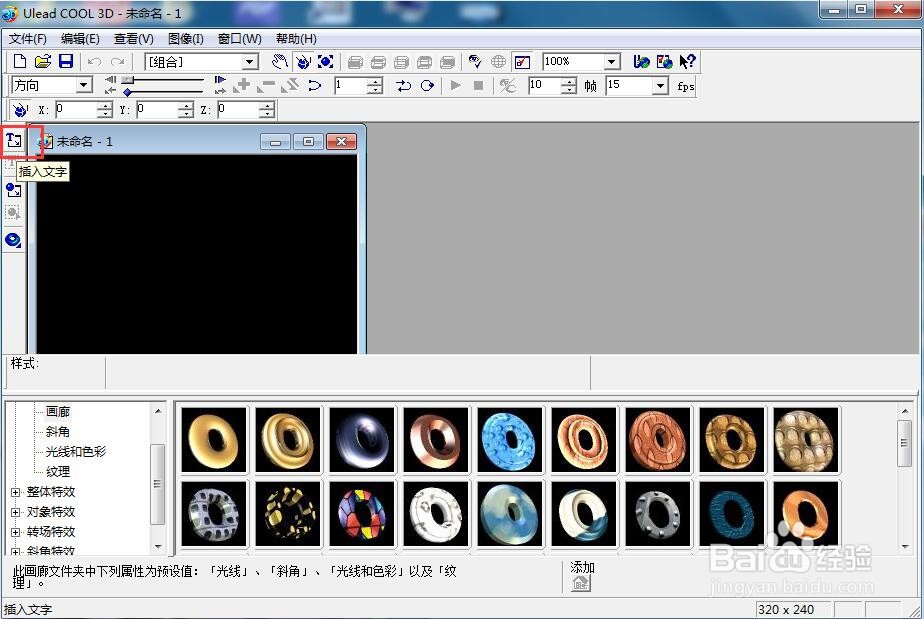
Task: Click the Add keyframe plus icon
Action: click(x=242, y=85)
